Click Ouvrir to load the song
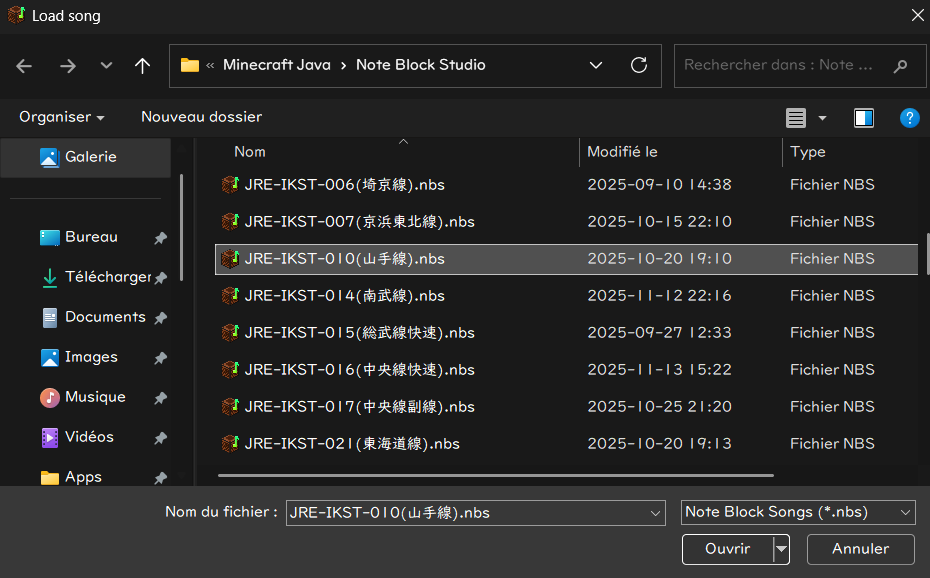The image size is (930, 578). tap(728, 550)
